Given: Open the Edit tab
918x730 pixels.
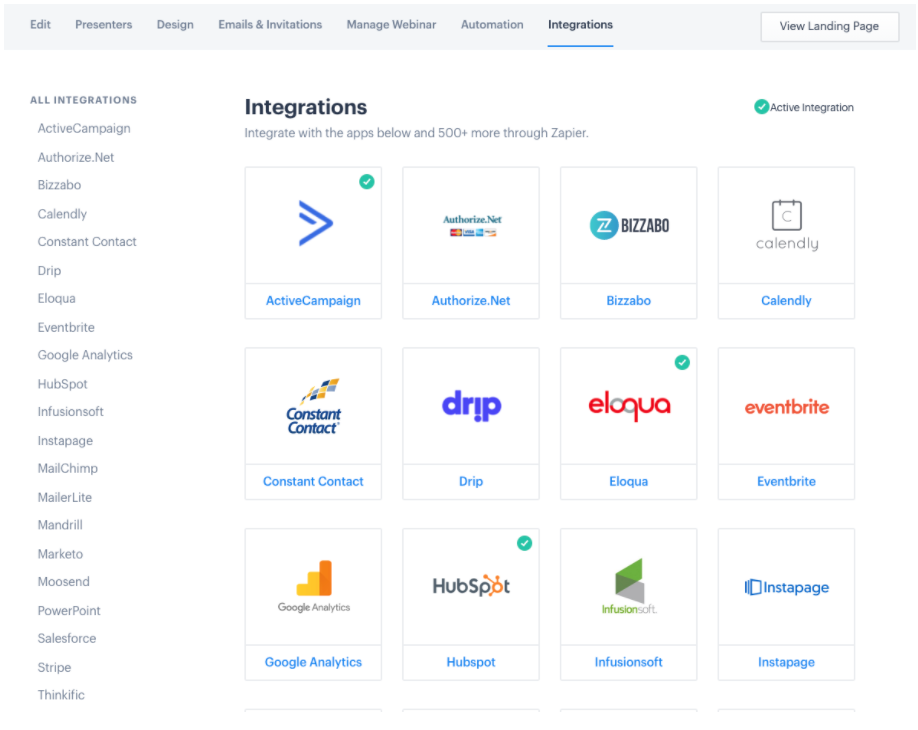Looking at the screenshot, I should [40, 25].
